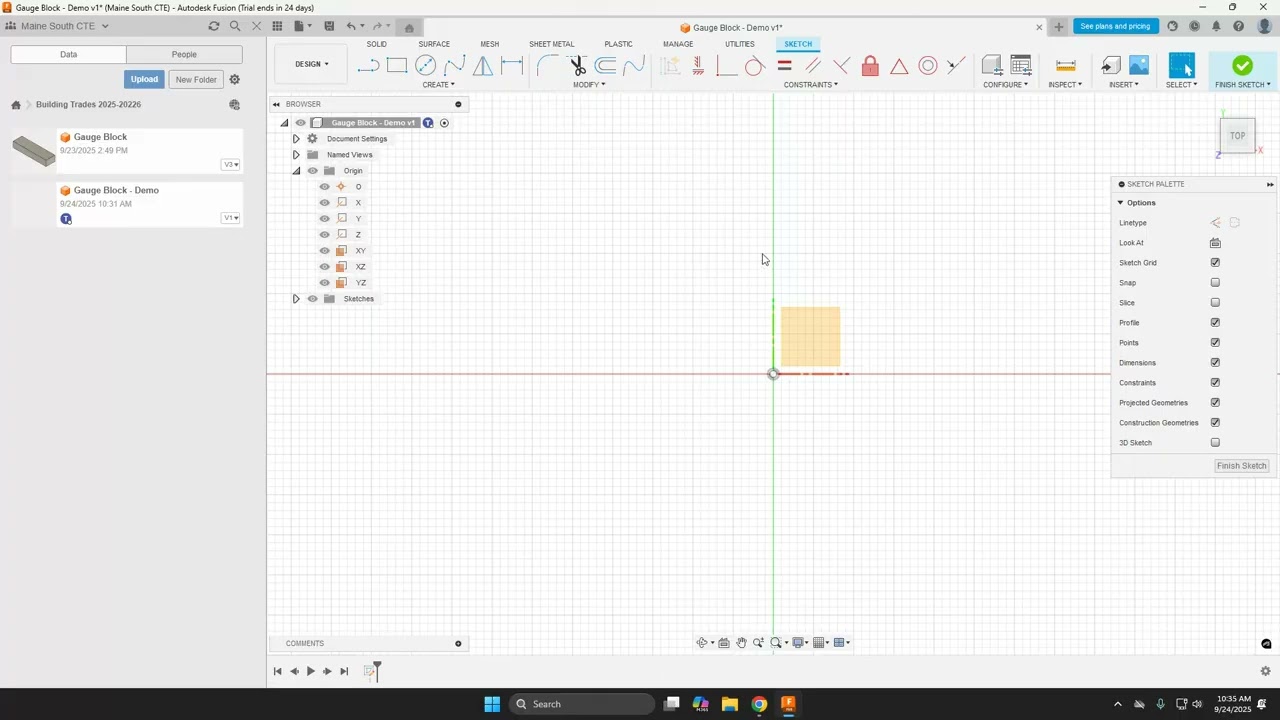Click the Save icon
This screenshot has height=720, width=1280.
(x=328, y=26)
